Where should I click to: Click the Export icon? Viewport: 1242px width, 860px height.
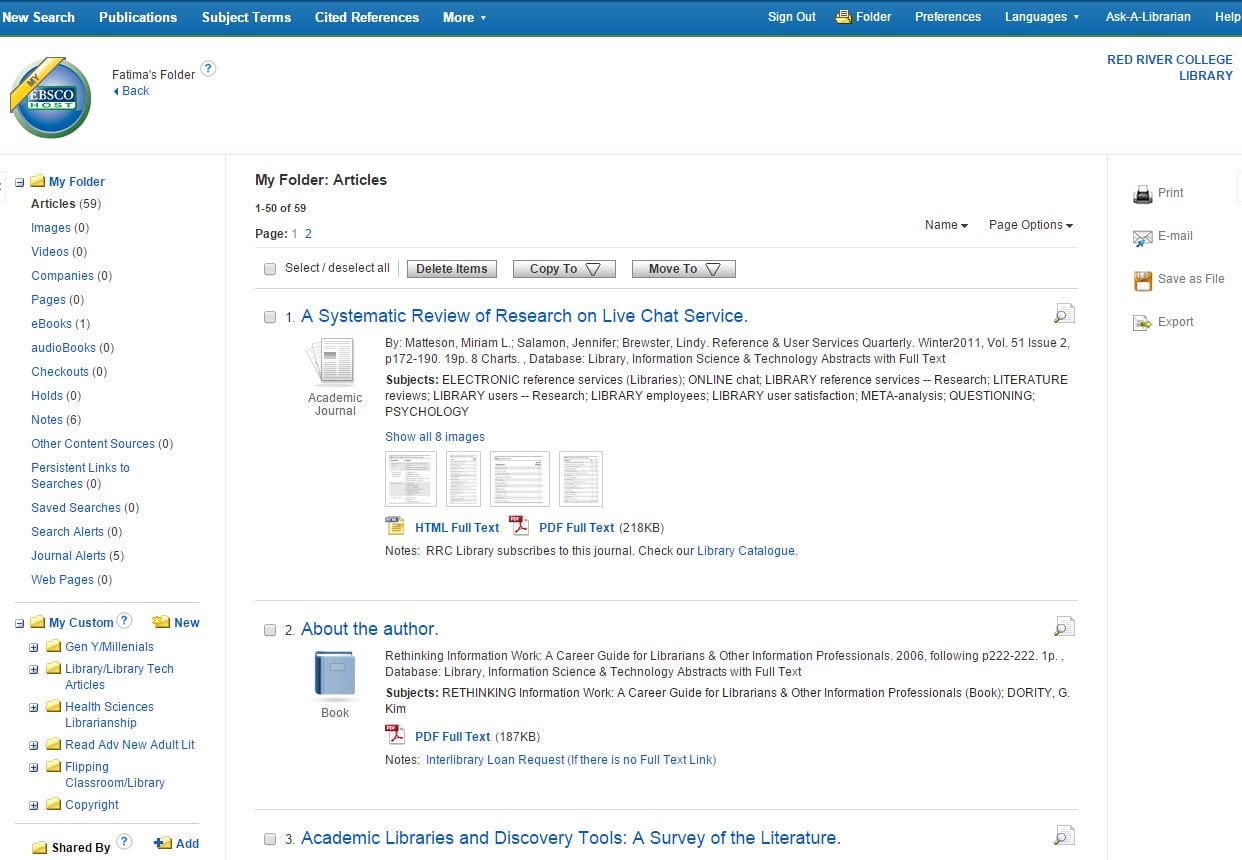tap(1142, 322)
